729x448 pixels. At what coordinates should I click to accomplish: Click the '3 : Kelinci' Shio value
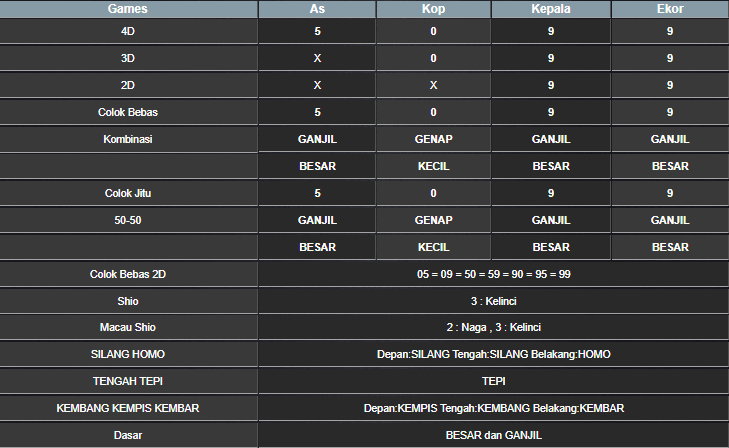click(x=493, y=301)
